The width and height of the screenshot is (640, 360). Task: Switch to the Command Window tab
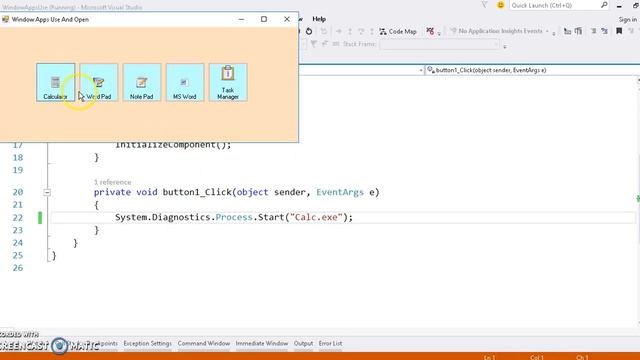204,344
